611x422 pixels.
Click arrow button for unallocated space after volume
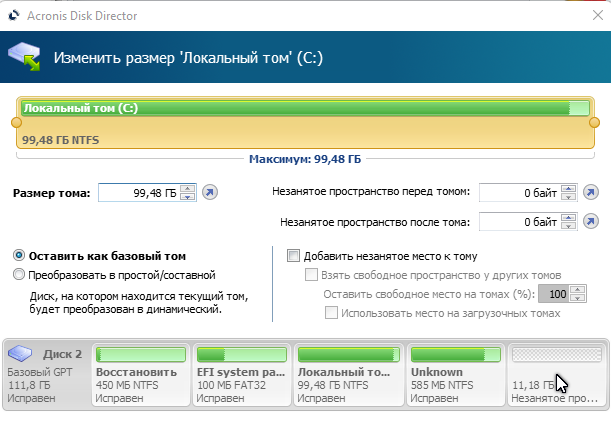coord(591,221)
